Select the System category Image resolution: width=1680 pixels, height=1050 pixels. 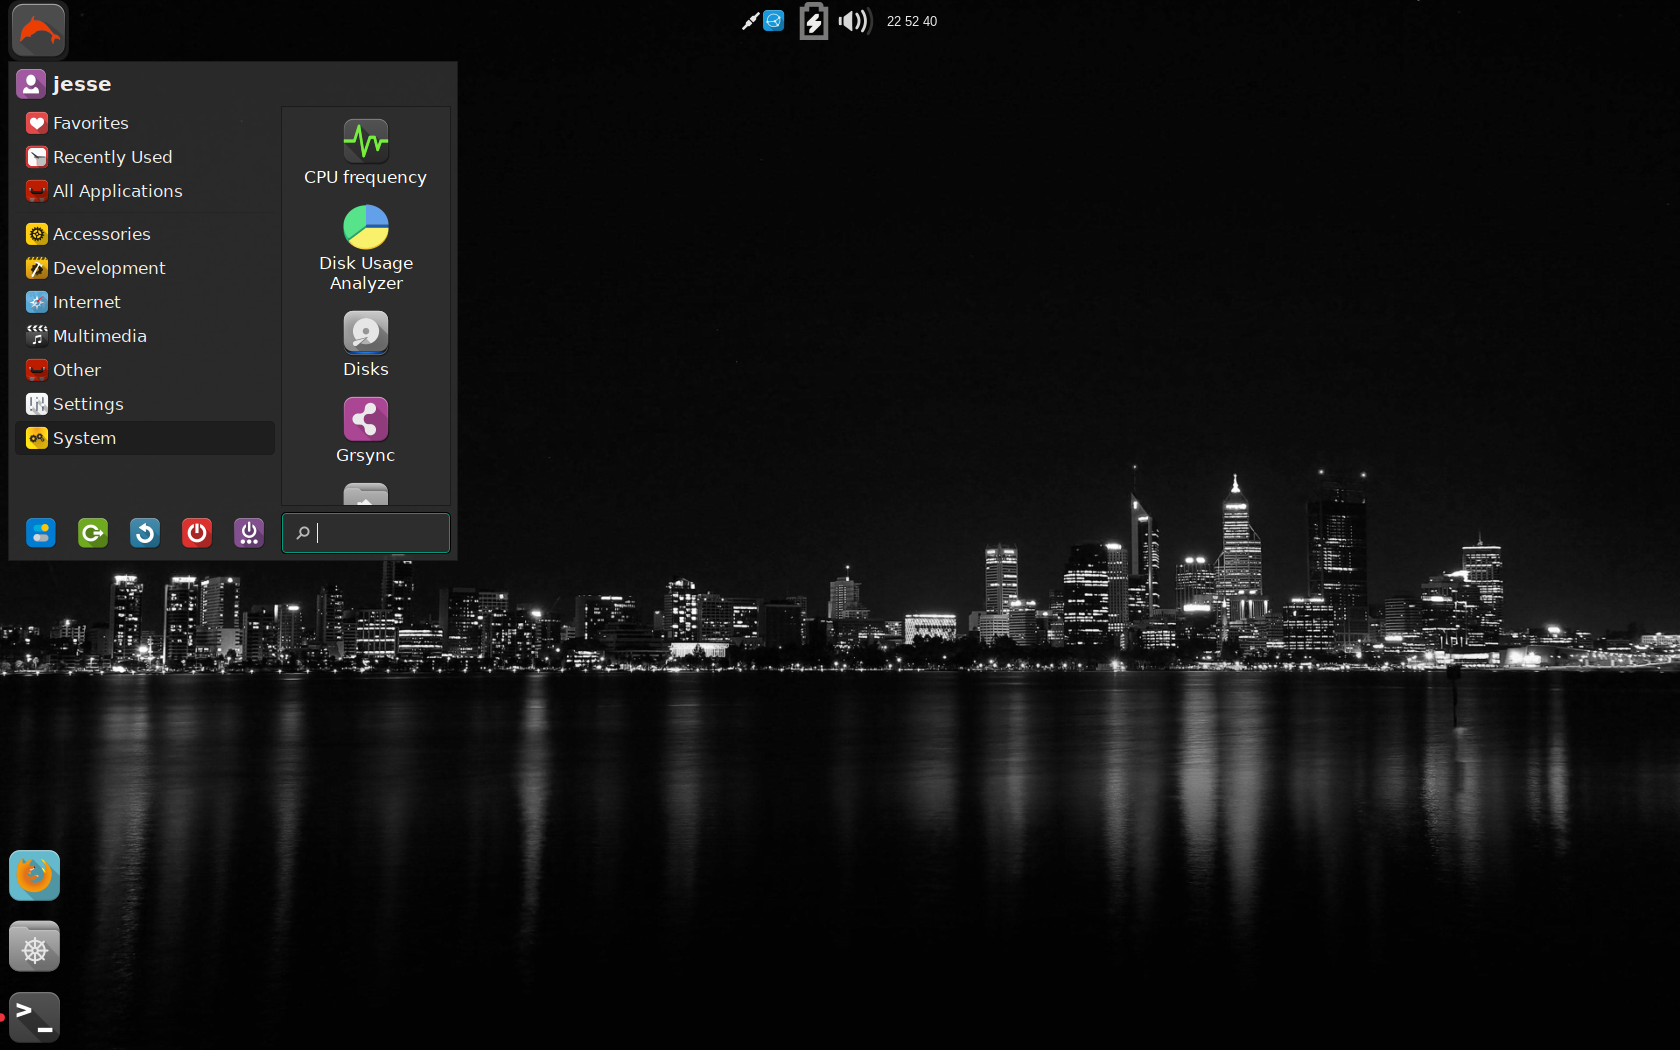[145, 438]
